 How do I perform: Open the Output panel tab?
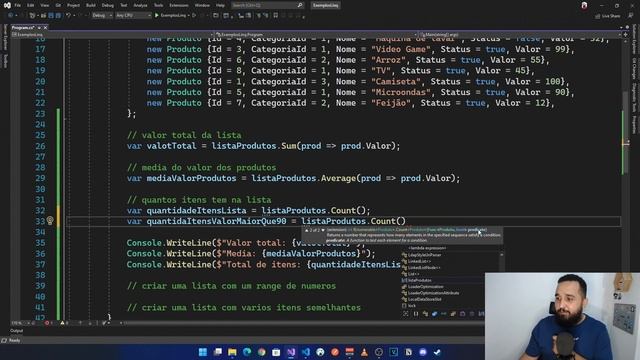coord(17,331)
